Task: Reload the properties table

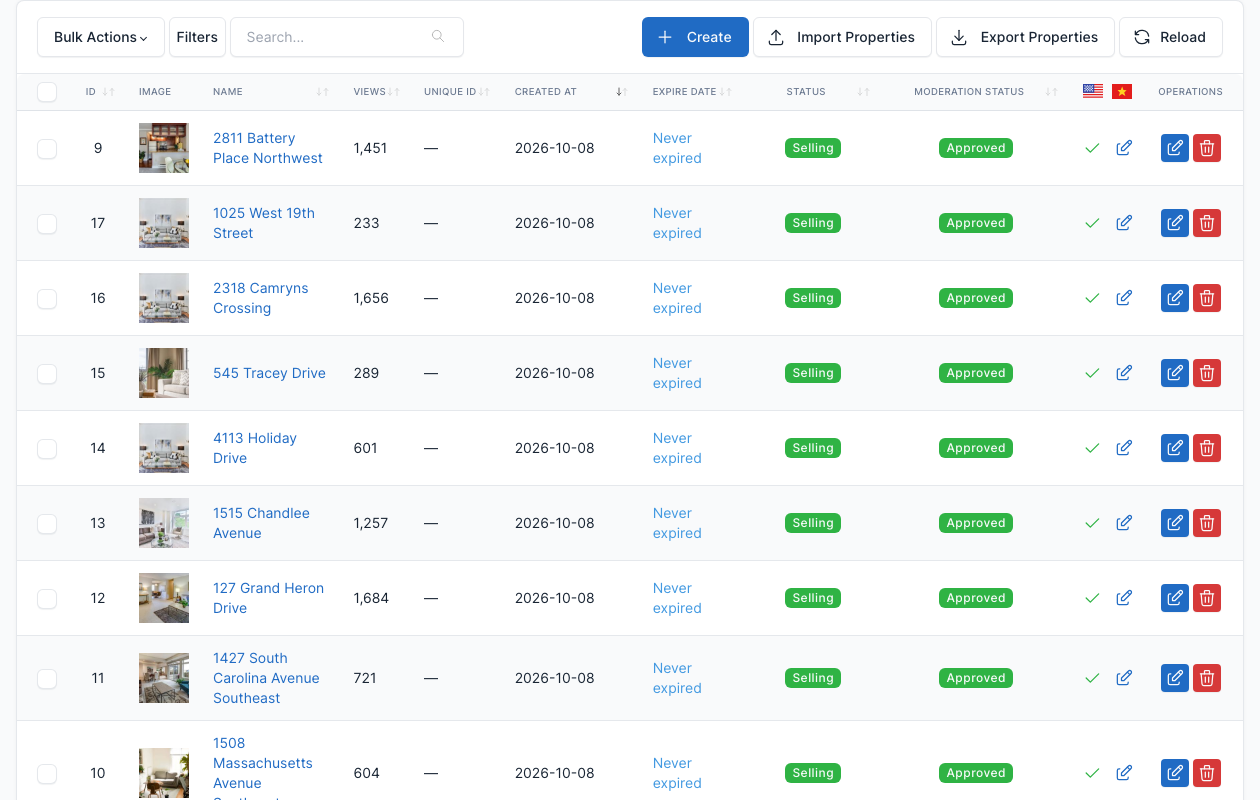Action: (1170, 37)
